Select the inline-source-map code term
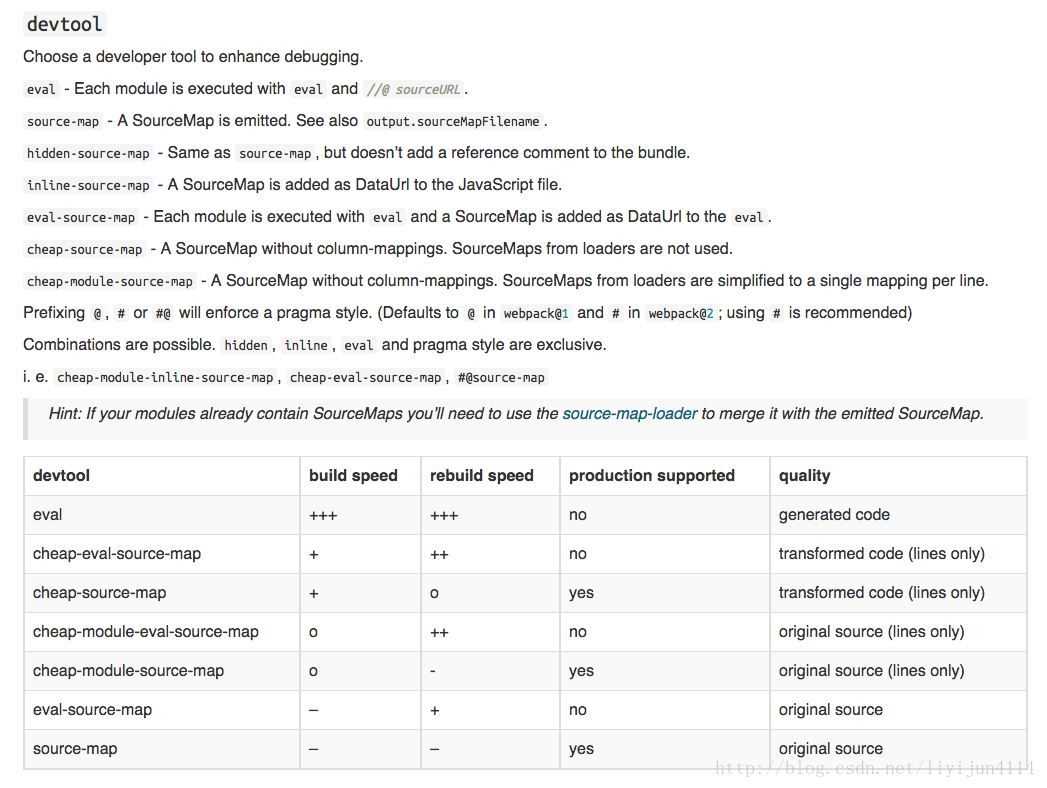 click(88, 185)
